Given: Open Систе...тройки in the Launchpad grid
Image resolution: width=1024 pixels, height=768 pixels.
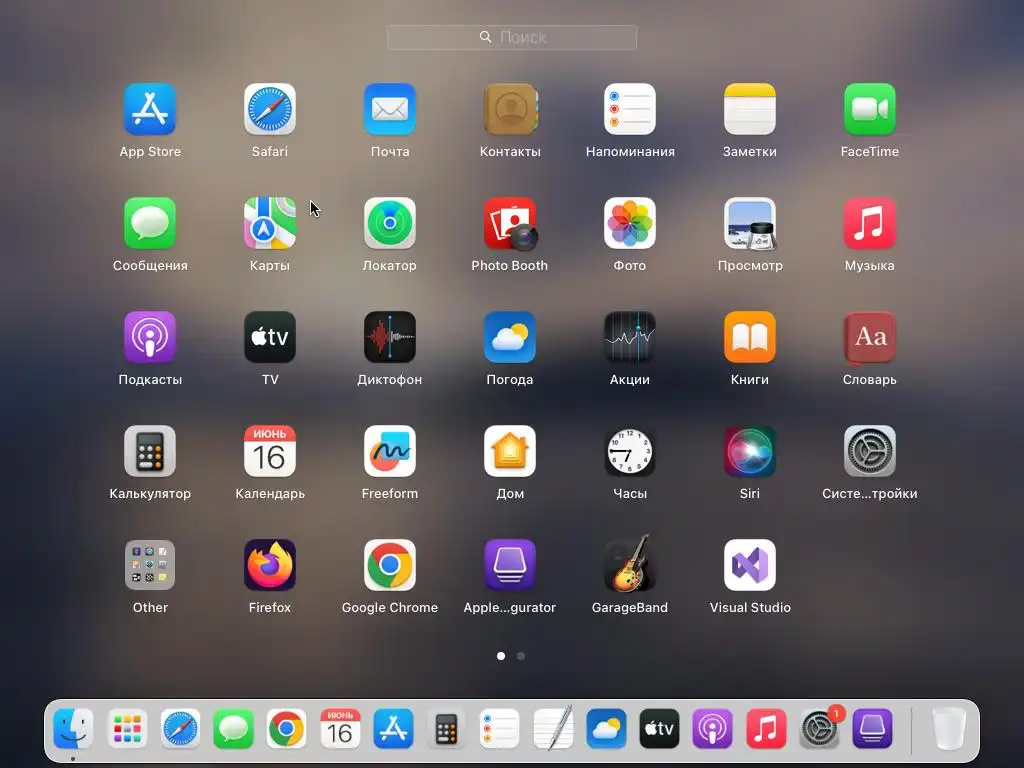Looking at the screenshot, I should point(870,451).
